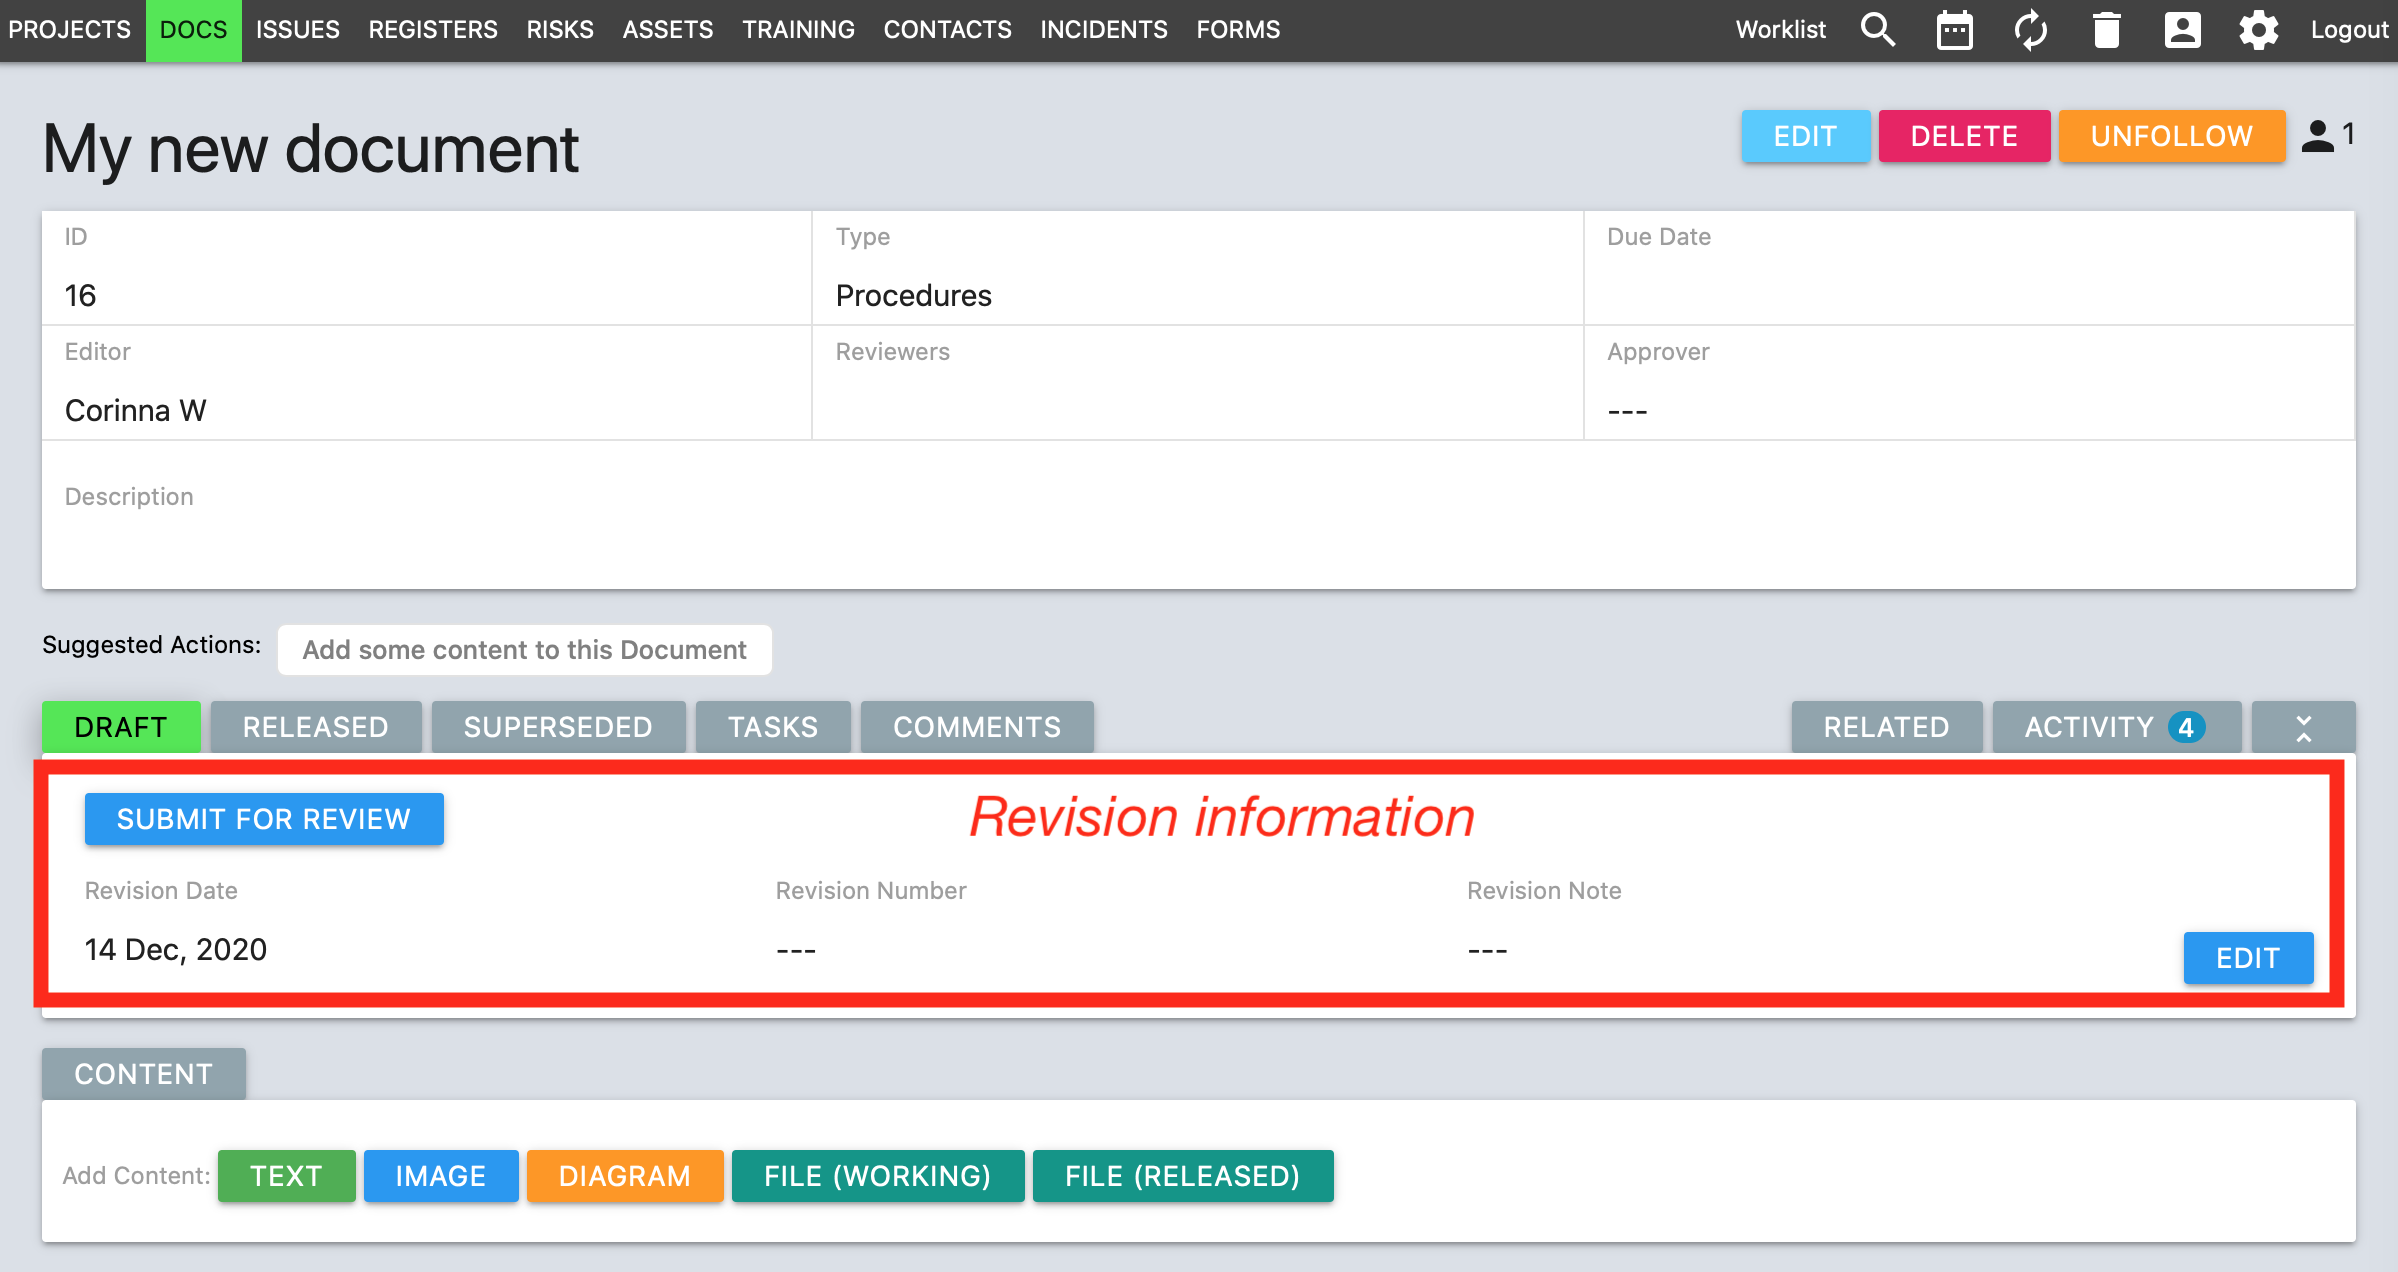Open the search magnifier icon
The width and height of the screenshot is (2398, 1272).
pyautogui.click(x=1877, y=30)
